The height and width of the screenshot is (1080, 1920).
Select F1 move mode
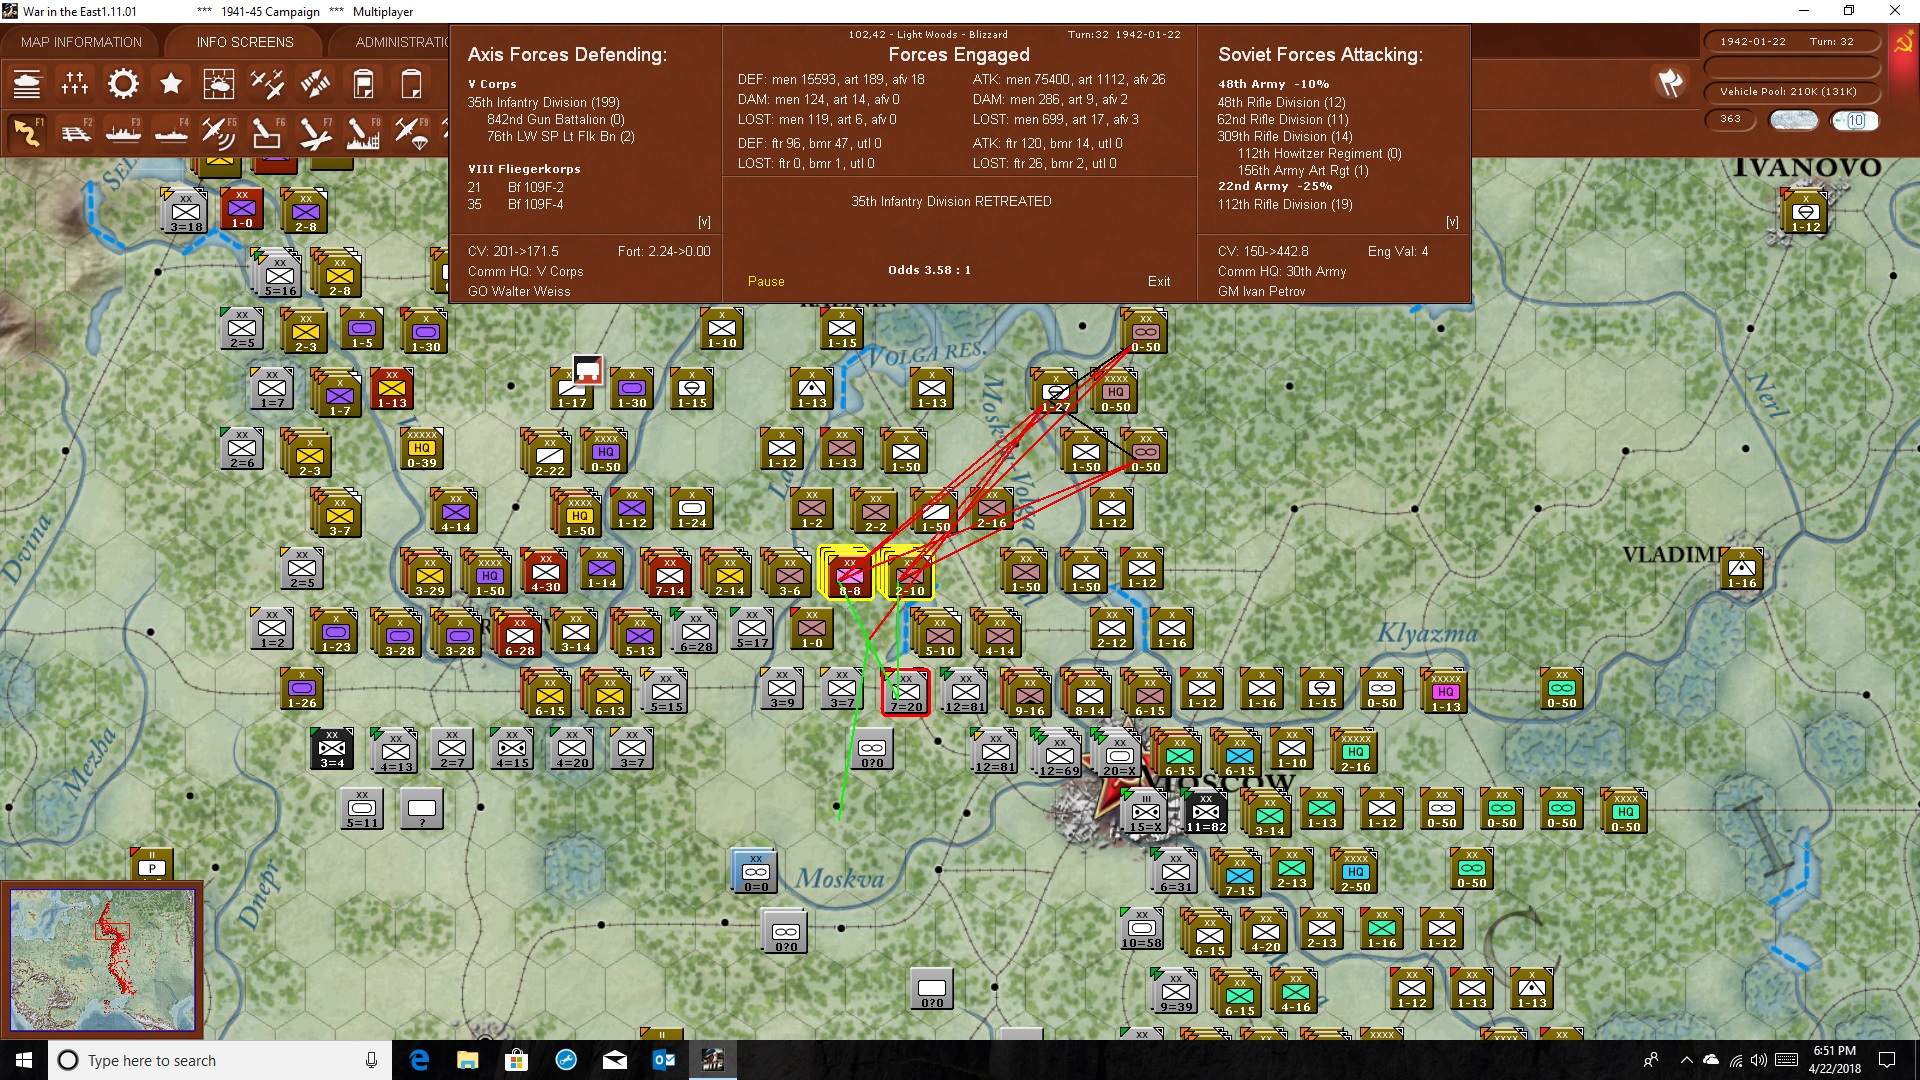[x=27, y=132]
